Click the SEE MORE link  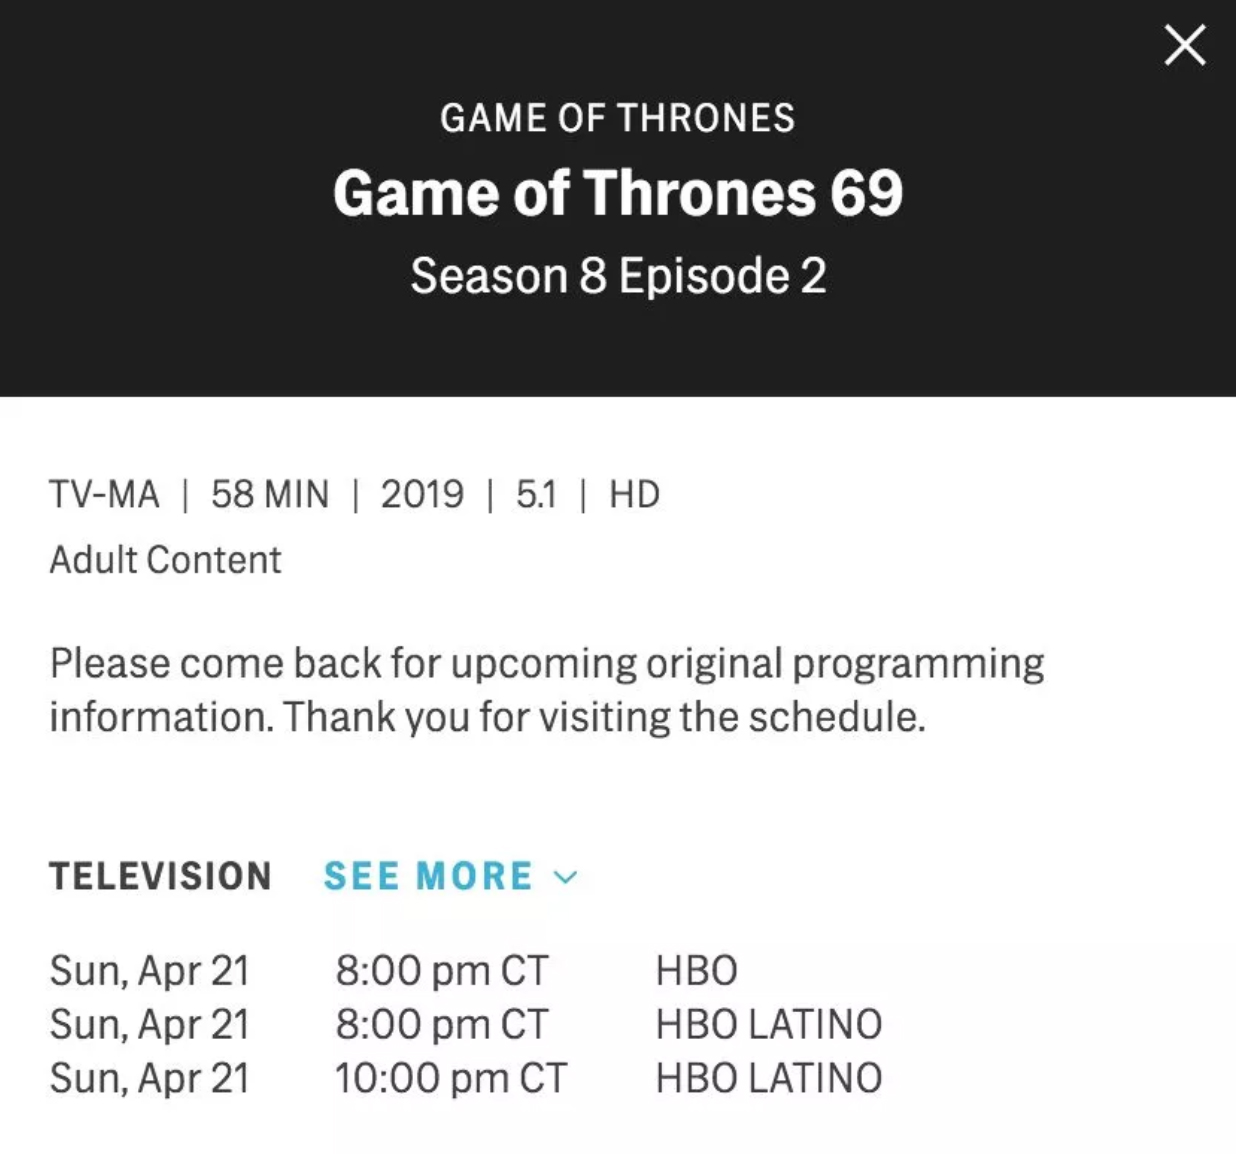pyautogui.click(x=428, y=876)
